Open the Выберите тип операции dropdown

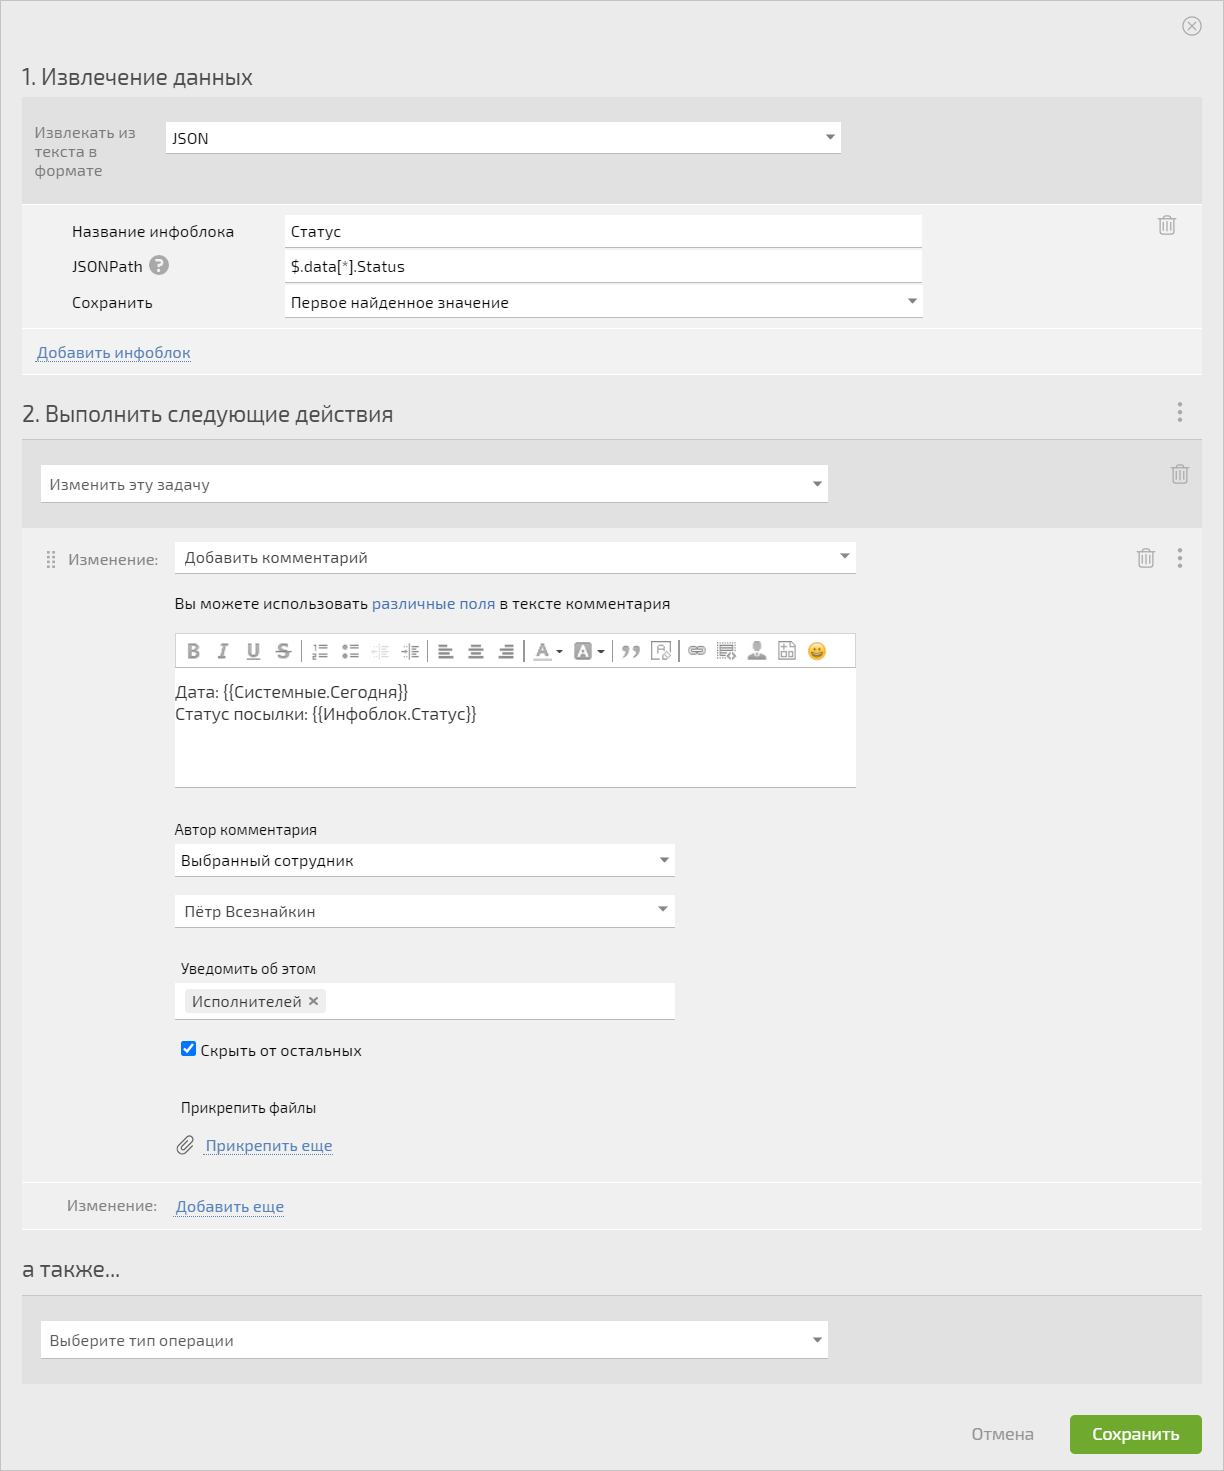point(434,1340)
